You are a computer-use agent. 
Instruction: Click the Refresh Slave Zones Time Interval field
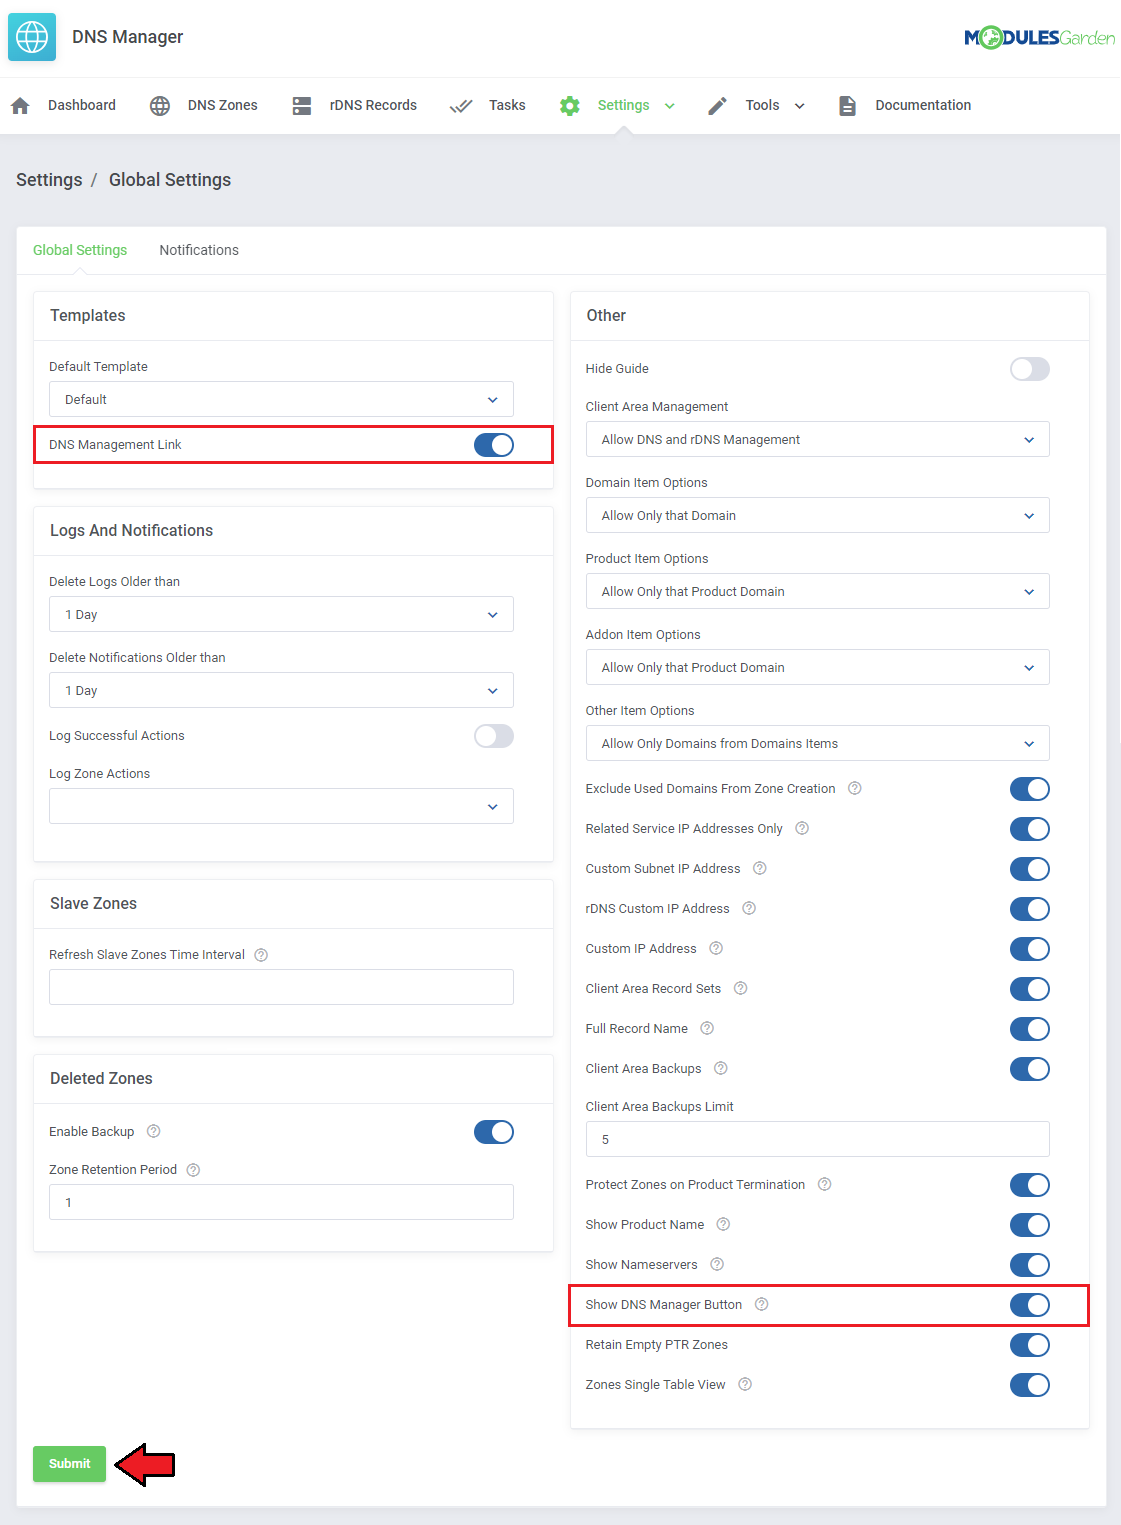281,987
